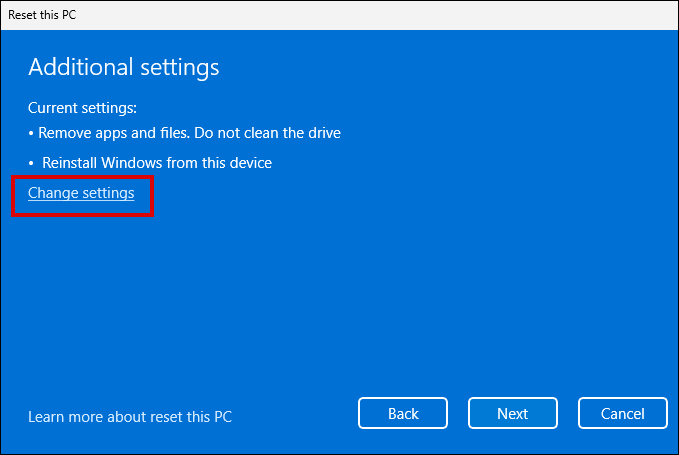Click the Change settings link
The height and width of the screenshot is (455, 679).
[x=81, y=193]
